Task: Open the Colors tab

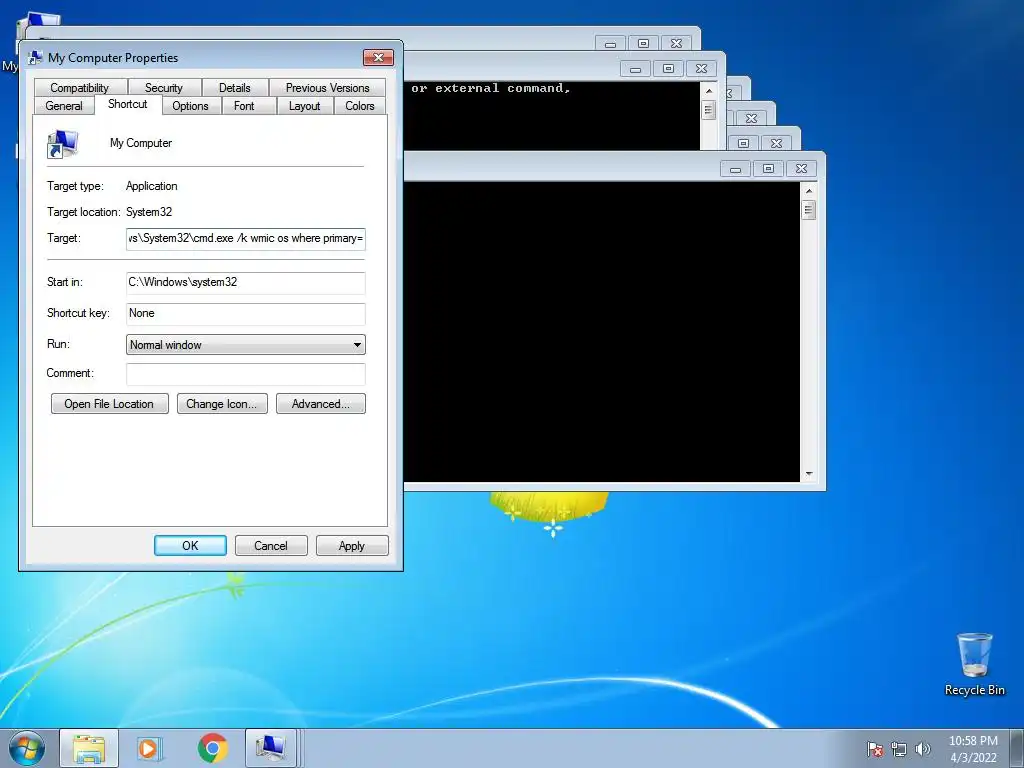Action: point(360,106)
